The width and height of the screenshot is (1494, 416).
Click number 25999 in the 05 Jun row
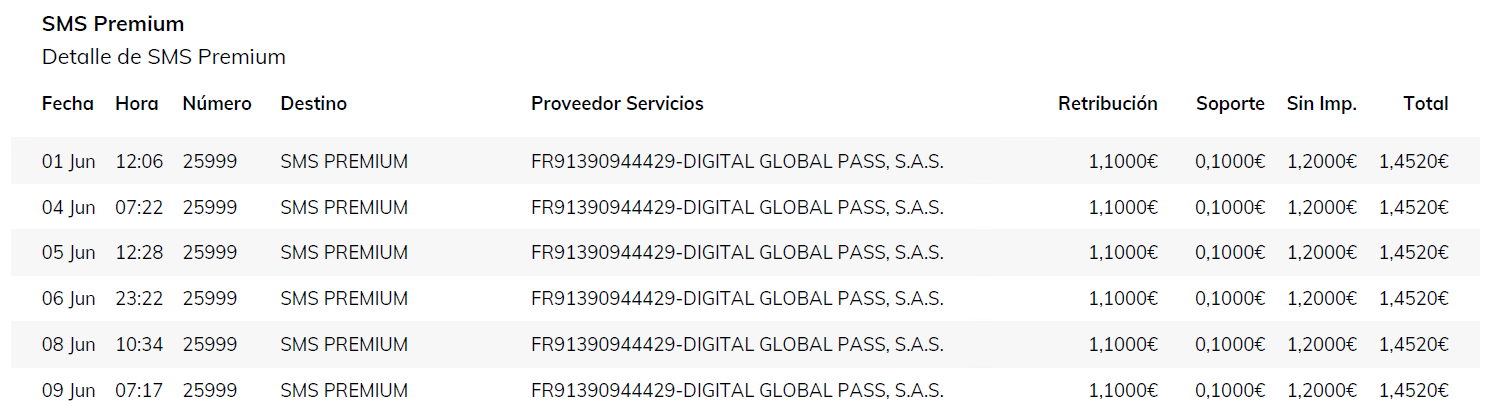(x=210, y=253)
